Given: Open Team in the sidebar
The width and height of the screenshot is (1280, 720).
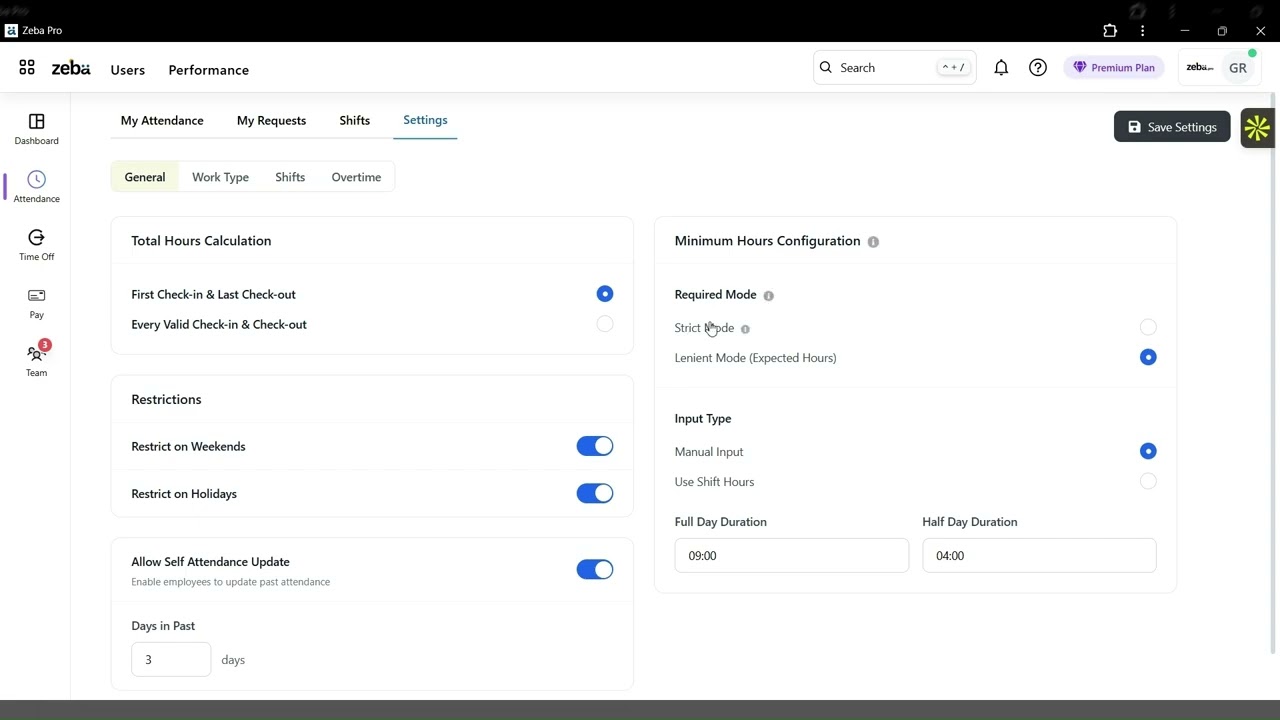Looking at the screenshot, I should (x=37, y=361).
